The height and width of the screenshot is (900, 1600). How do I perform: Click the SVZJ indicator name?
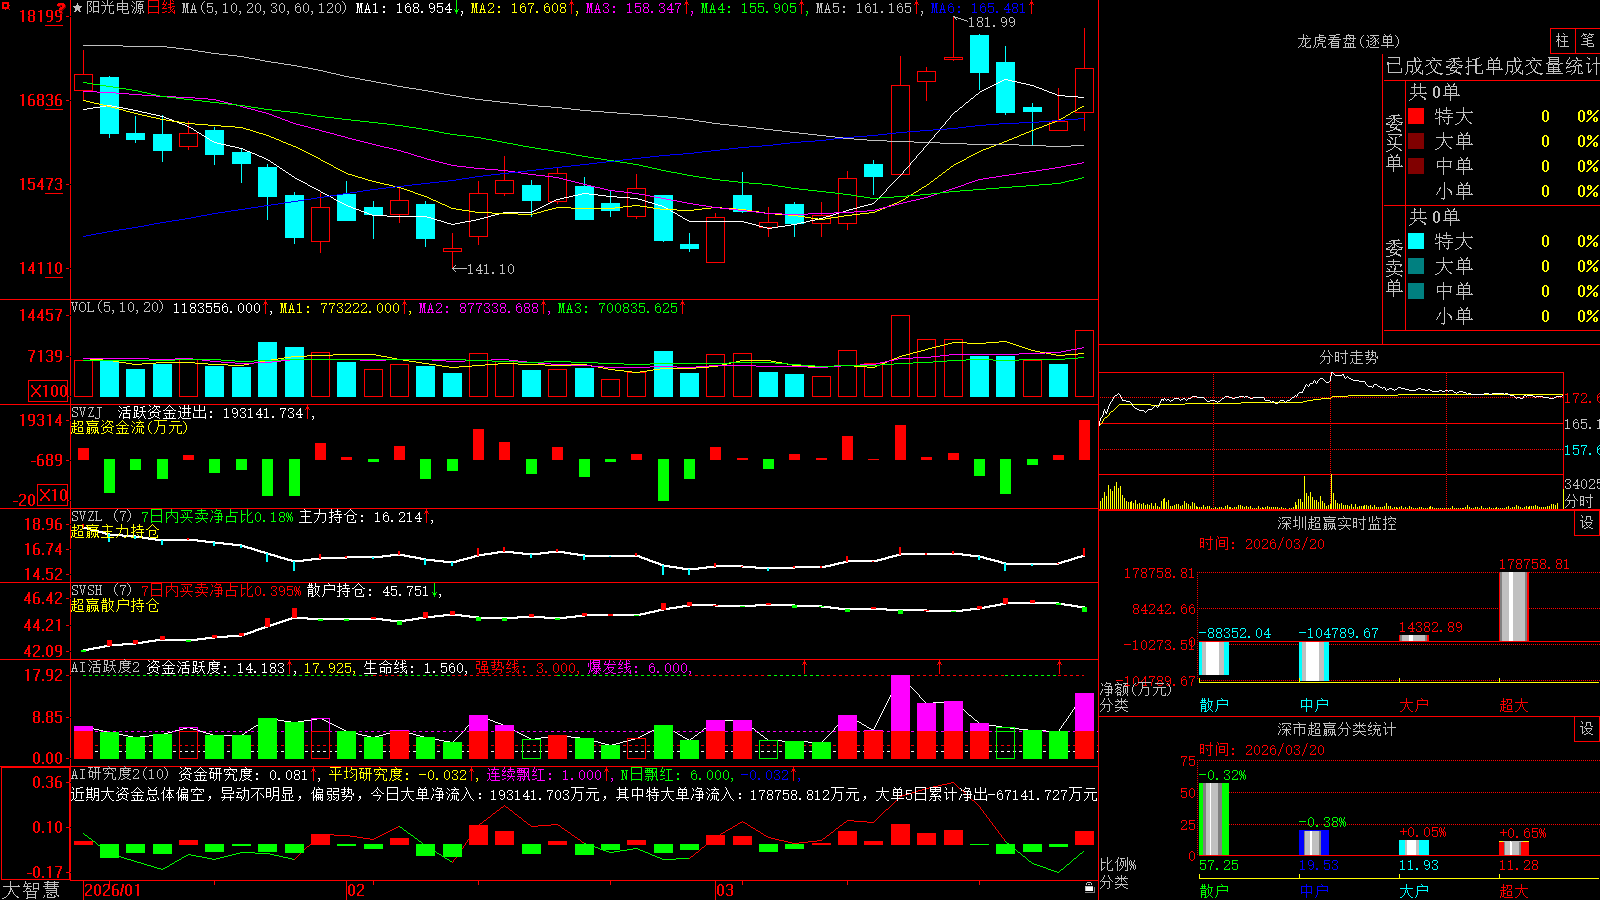tap(87, 412)
